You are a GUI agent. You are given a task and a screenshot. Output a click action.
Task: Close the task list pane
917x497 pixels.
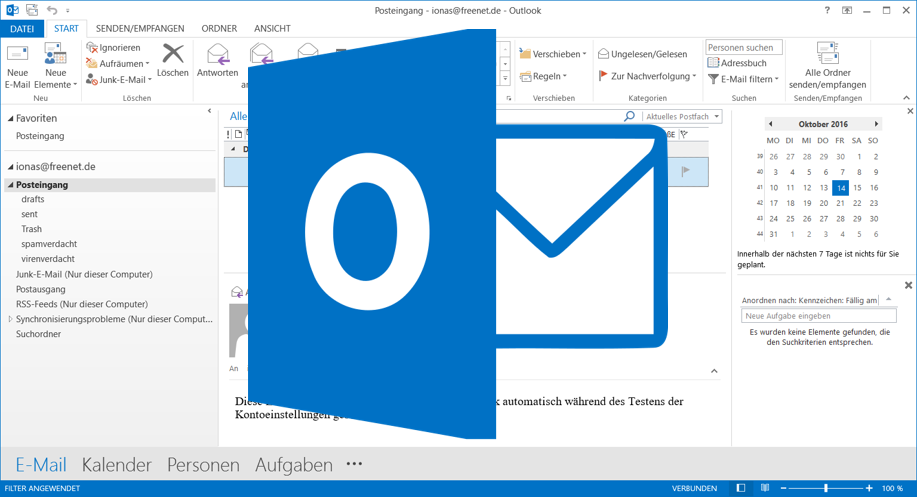pyautogui.click(x=908, y=285)
